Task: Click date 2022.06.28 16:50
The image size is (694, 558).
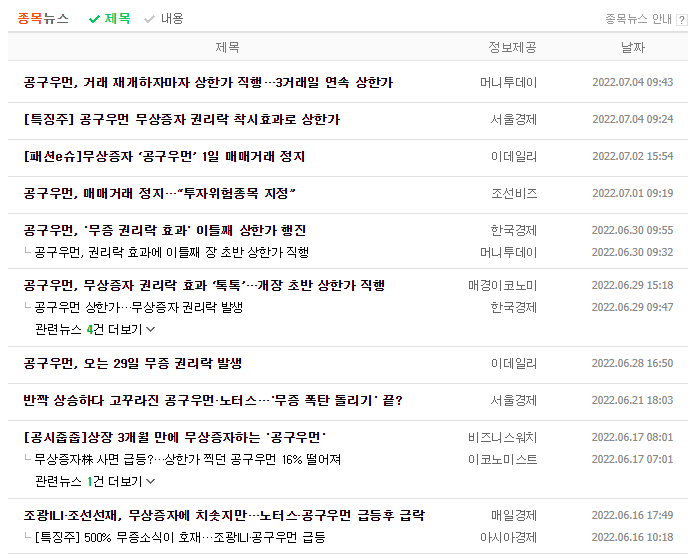Action: click(633, 363)
